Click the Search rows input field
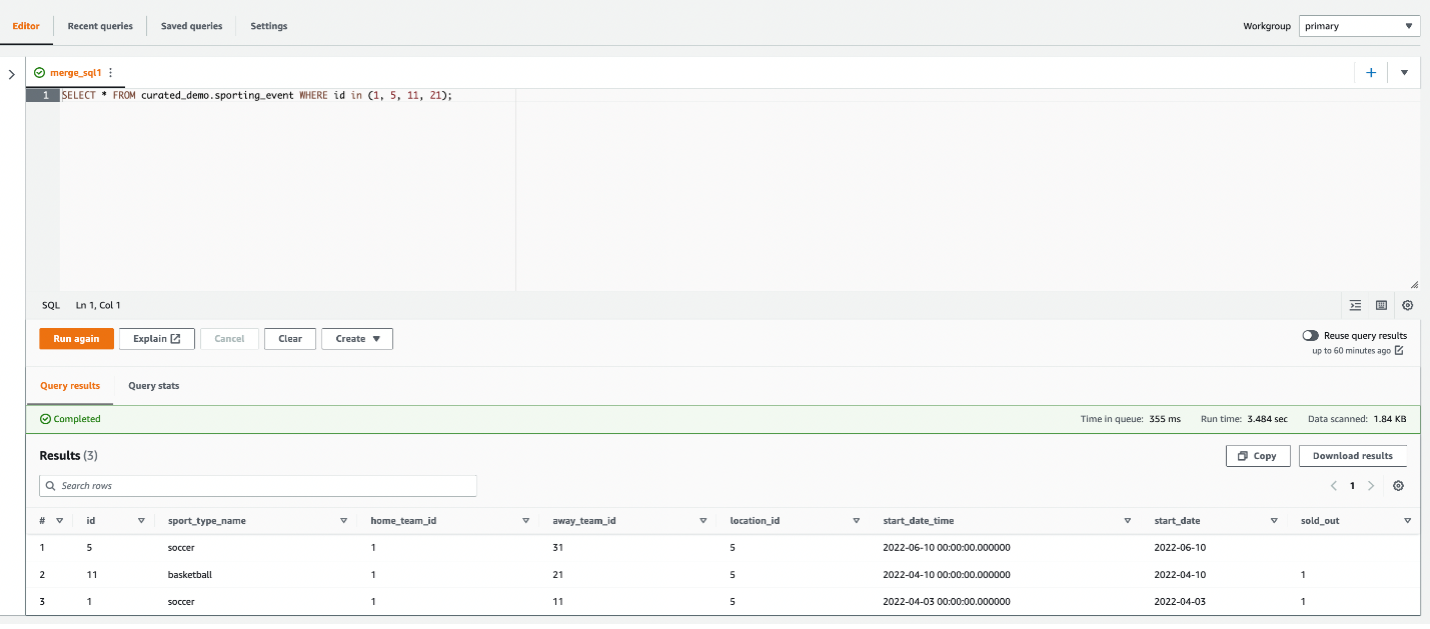Screen dimensions: 1430x629 click(x=258, y=486)
